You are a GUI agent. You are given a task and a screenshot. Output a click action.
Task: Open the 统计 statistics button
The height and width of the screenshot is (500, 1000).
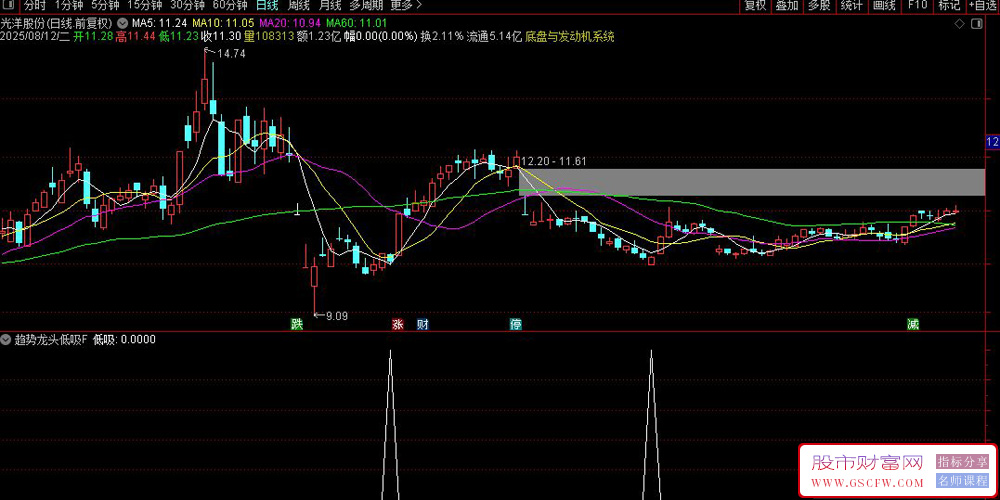pos(851,6)
